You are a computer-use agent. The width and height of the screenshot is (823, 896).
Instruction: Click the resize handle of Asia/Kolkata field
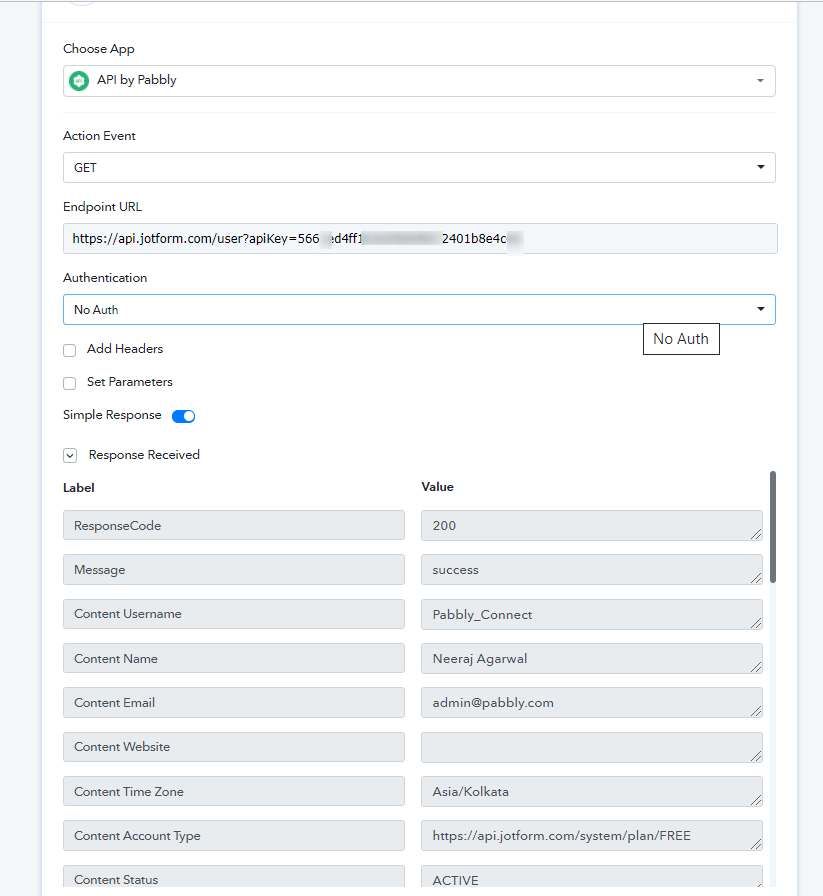coord(756,800)
